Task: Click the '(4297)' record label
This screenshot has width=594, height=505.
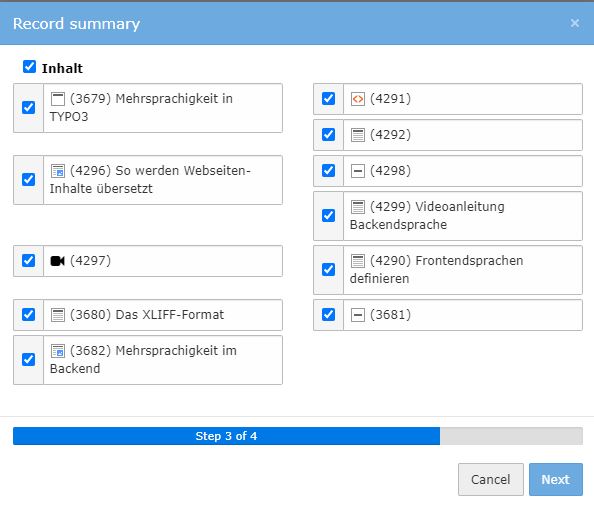Action: tap(91, 261)
